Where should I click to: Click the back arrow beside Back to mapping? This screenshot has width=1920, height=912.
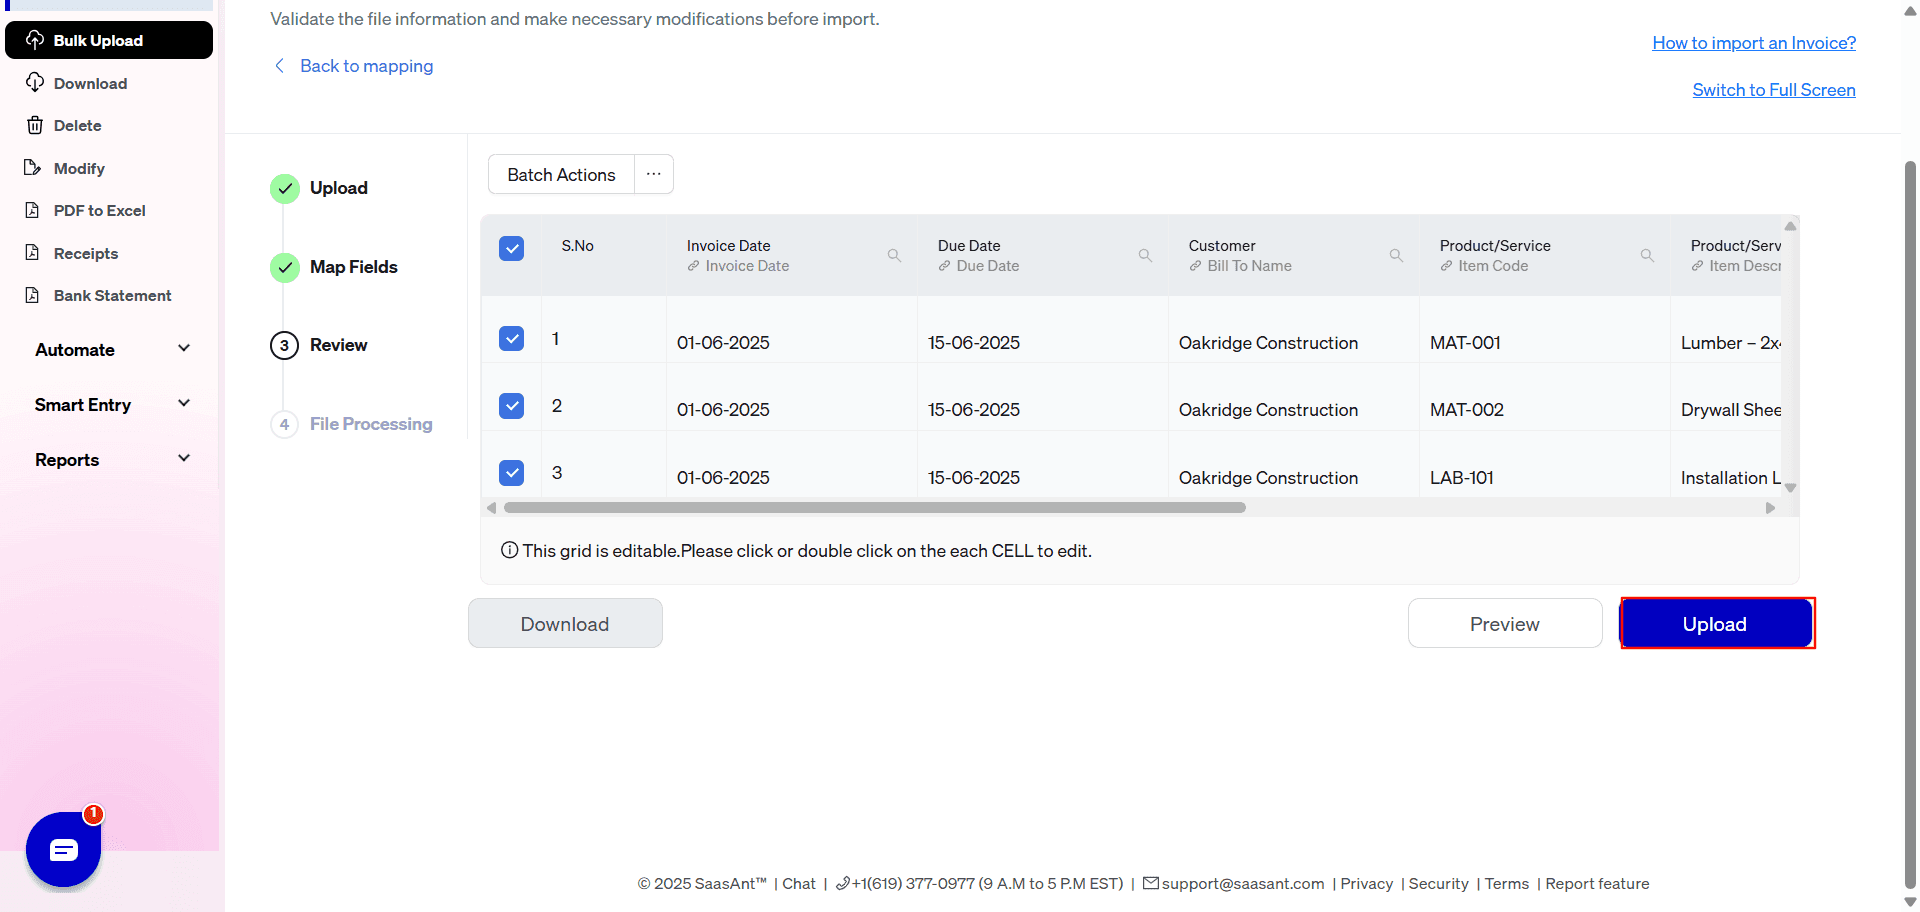pos(279,66)
